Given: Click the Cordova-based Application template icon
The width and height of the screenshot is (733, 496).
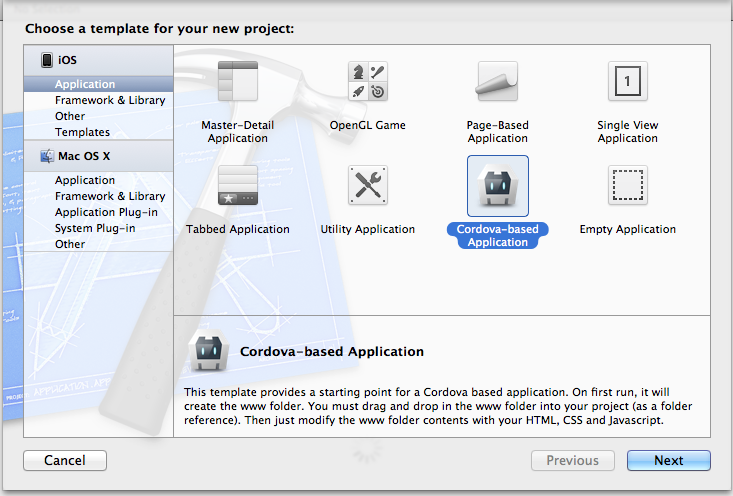Looking at the screenshot, I should click(497, 186).
